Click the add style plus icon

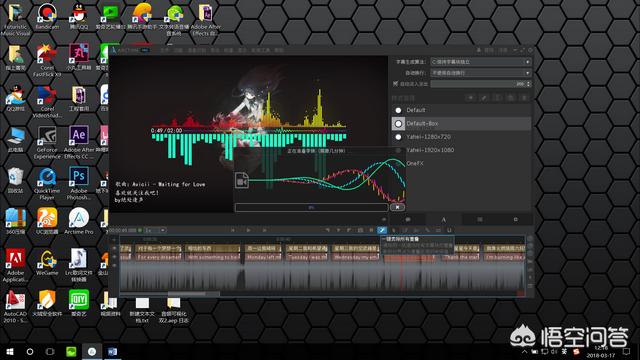(x=471, y=98)
